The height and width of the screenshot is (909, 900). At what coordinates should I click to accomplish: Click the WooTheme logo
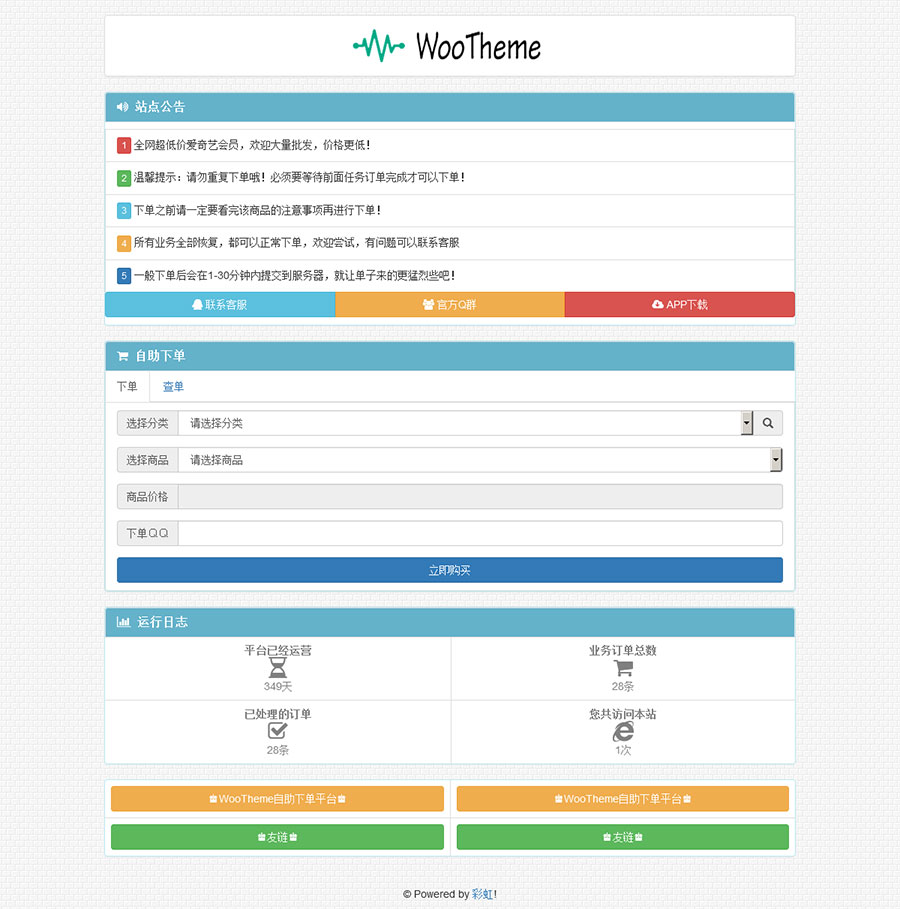tap(447, 46)
